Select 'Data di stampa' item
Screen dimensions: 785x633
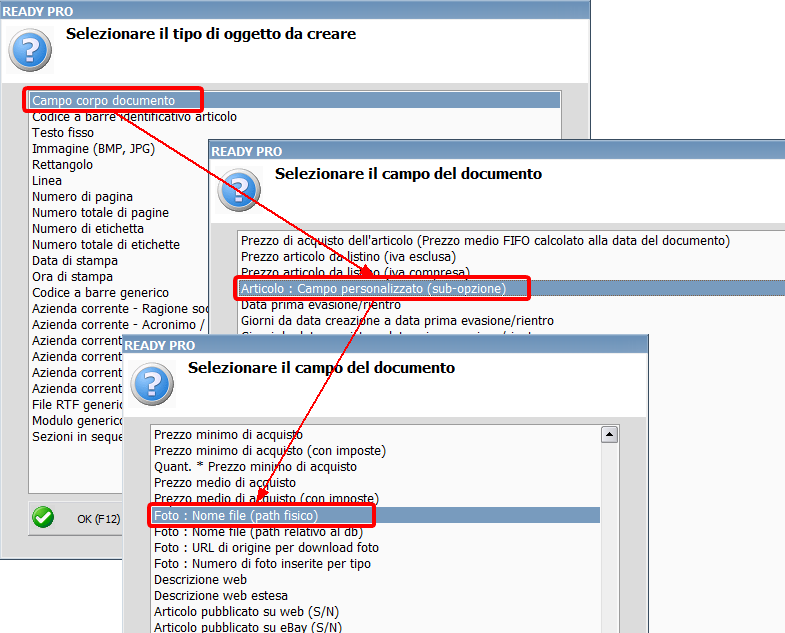(75, 261)
